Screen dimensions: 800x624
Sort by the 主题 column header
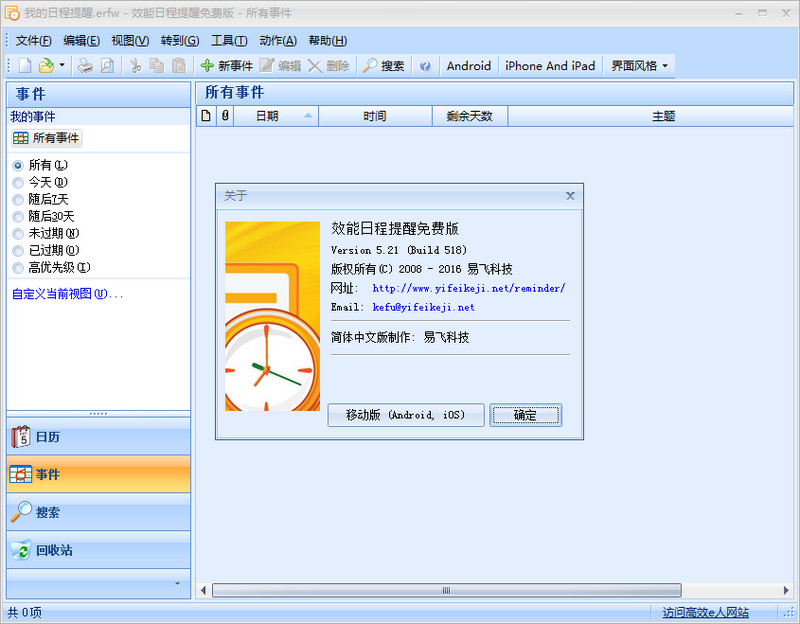(x=651, y=116)
